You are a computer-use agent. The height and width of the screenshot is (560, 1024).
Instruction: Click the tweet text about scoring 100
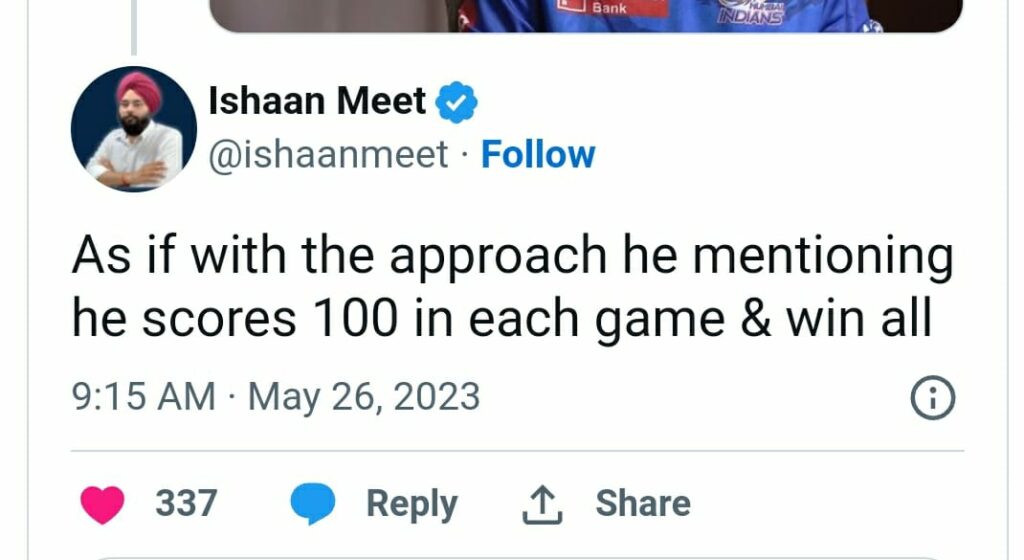tap(510, 287)
